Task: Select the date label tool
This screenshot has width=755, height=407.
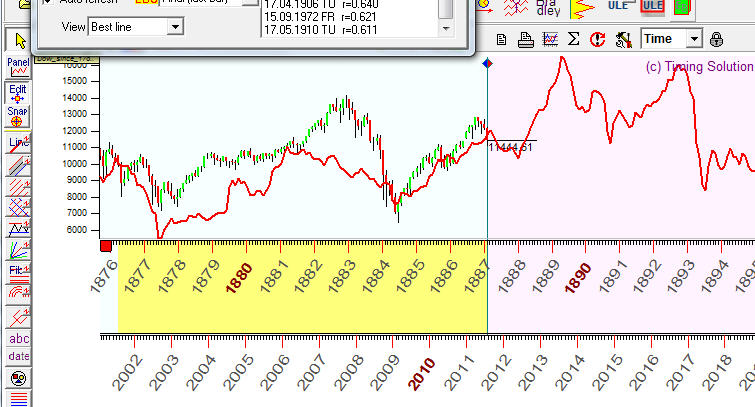Action: [18, 356]
